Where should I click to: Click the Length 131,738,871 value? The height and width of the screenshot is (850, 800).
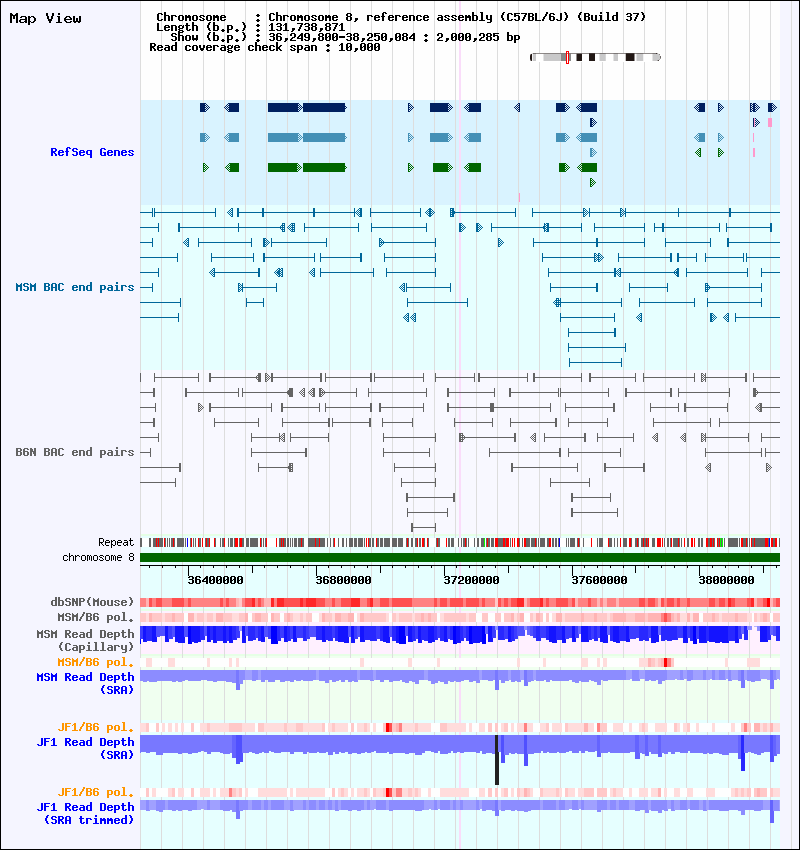(306, 27)
